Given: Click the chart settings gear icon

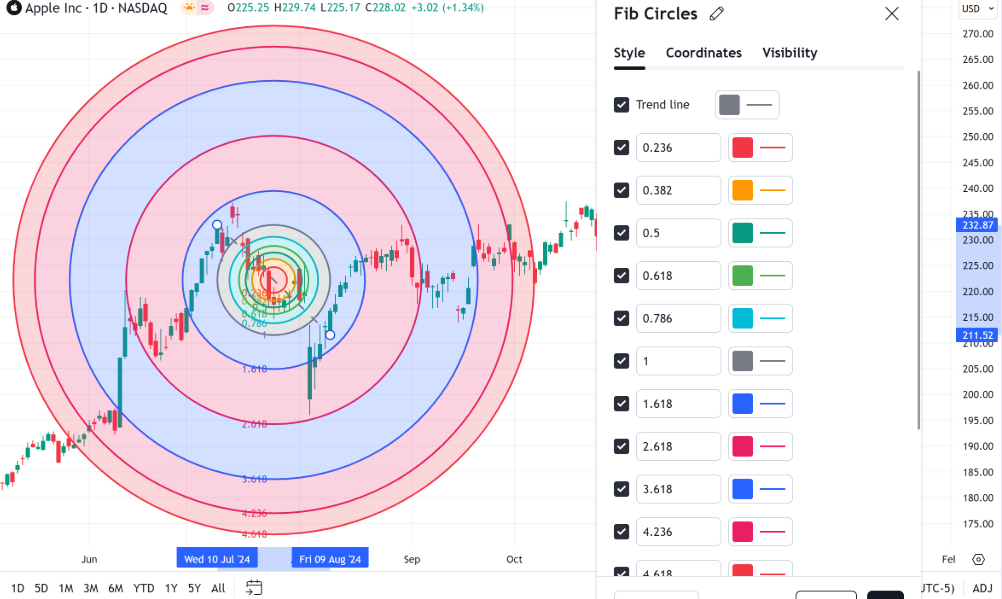Looking at the screenshot, I should 978,560.
